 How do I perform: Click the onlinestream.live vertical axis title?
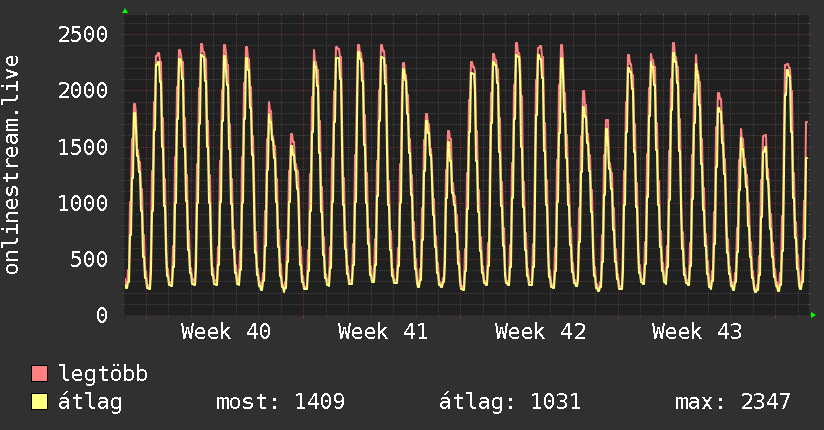coord(12,165)
